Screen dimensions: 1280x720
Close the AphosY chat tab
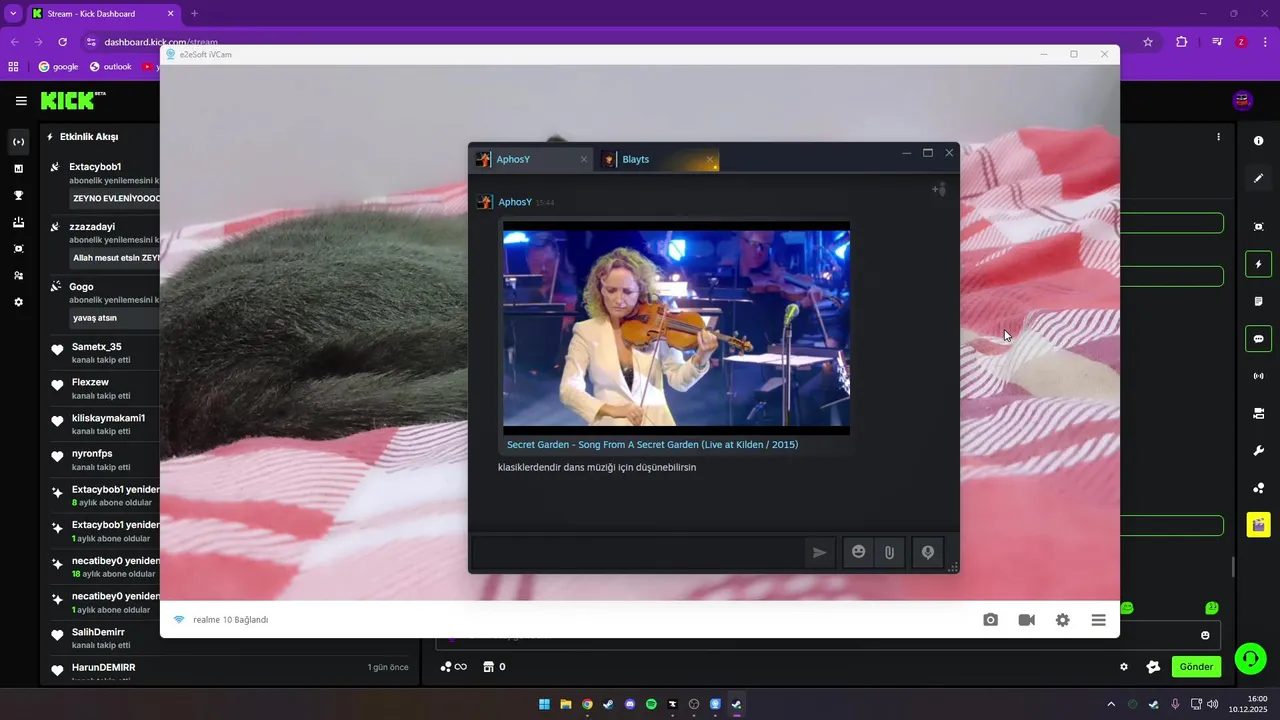pos(584,159)
